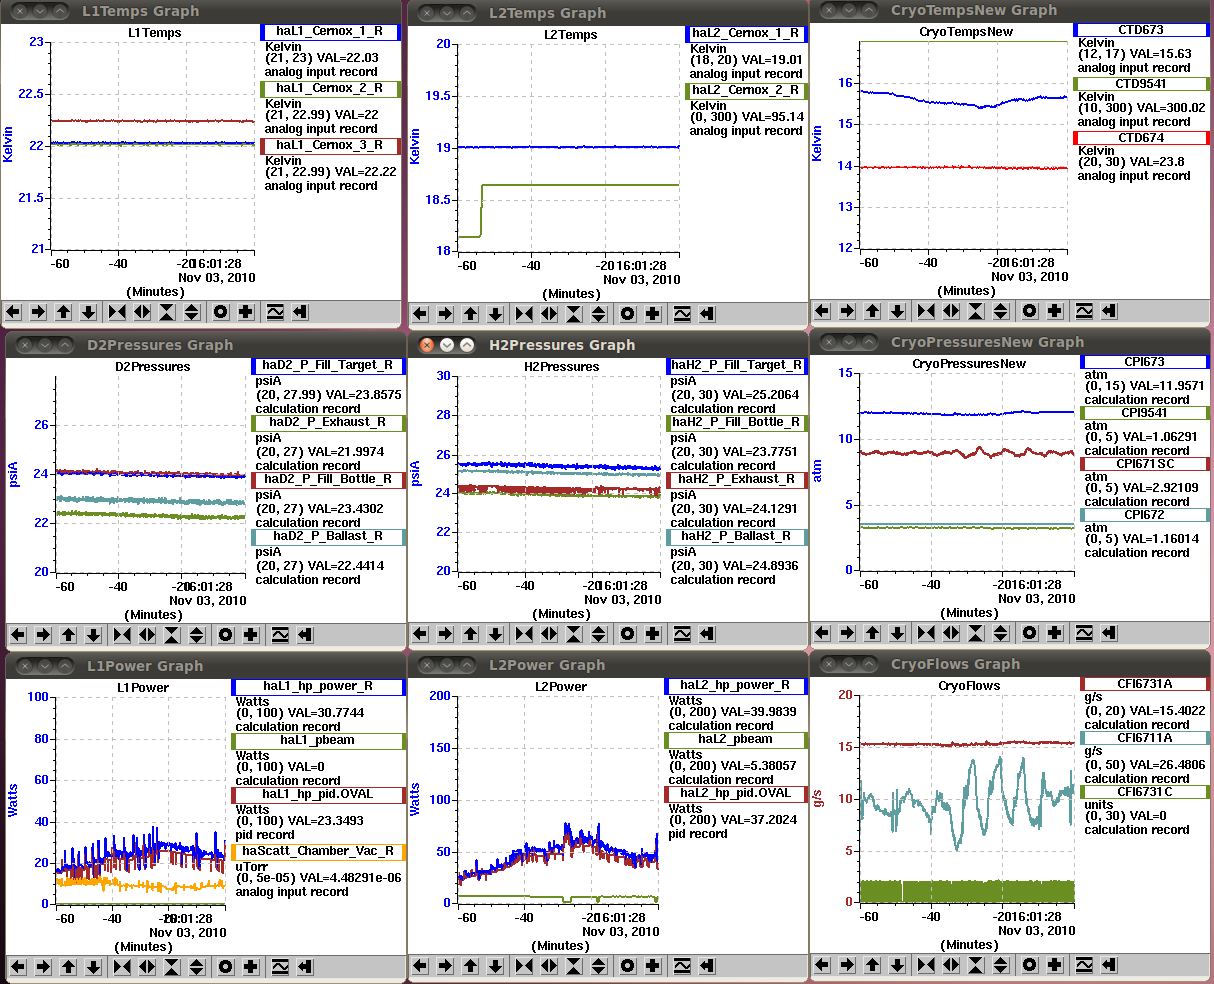This screenshot has height=984, width=1214.
Task: Select the haD2_P_Ballast_R legend entry
Action: tap(328, 537)
